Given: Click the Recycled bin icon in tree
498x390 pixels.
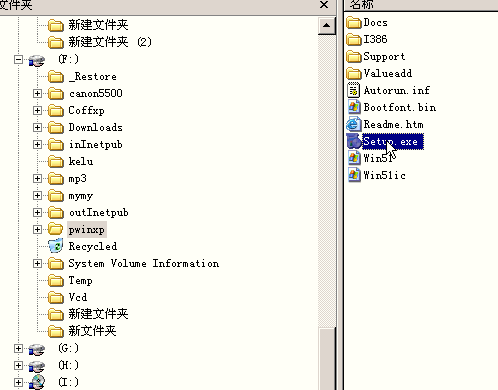Looking at the screenshot, I should 56,246.
